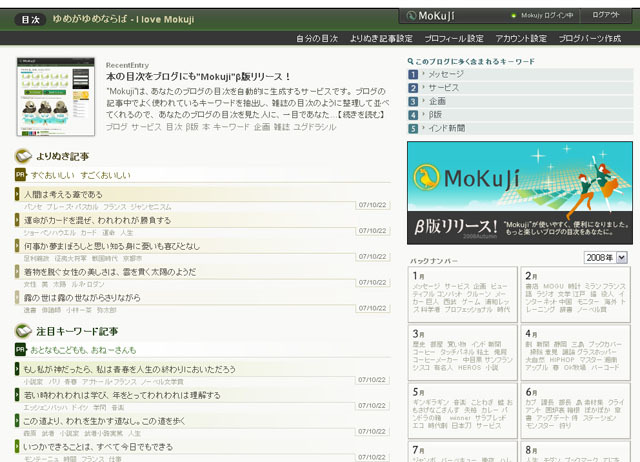
Task: Open 5月 back number box
Action: coord(462,411)
